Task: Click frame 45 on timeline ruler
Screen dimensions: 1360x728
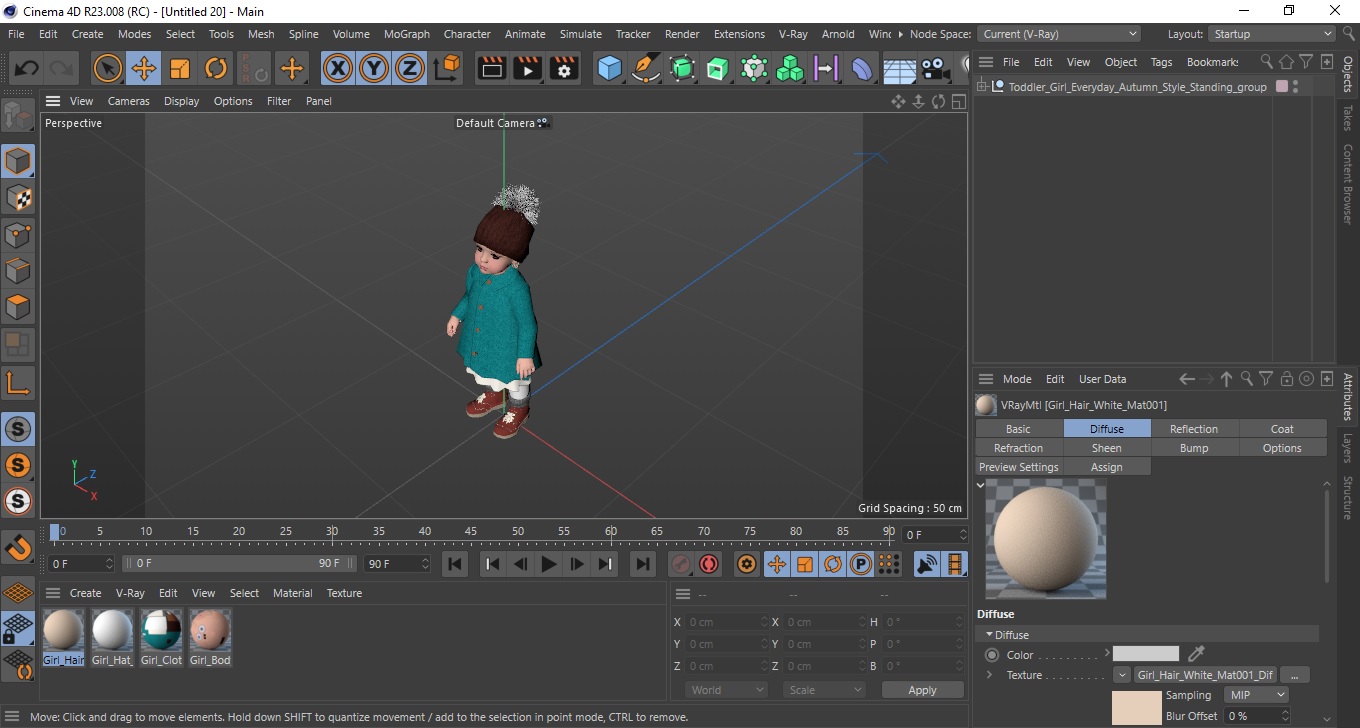Action: point(471,530)
